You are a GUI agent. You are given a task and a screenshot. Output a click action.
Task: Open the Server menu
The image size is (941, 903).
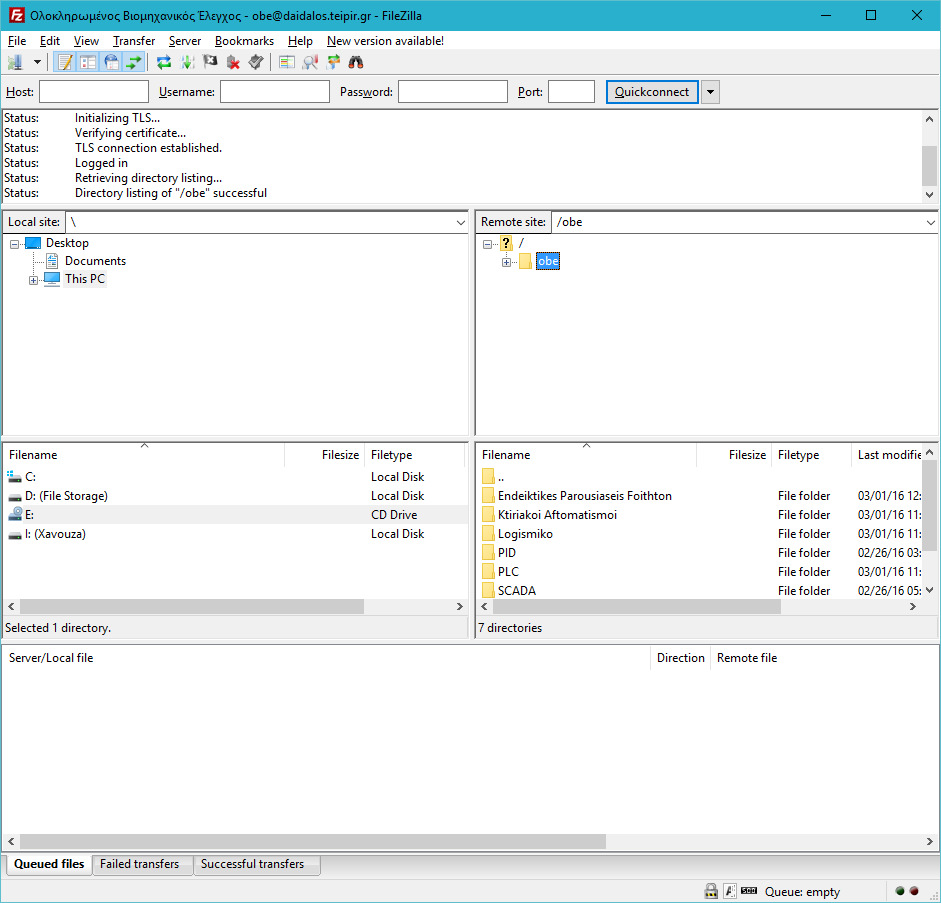(185, 41)
